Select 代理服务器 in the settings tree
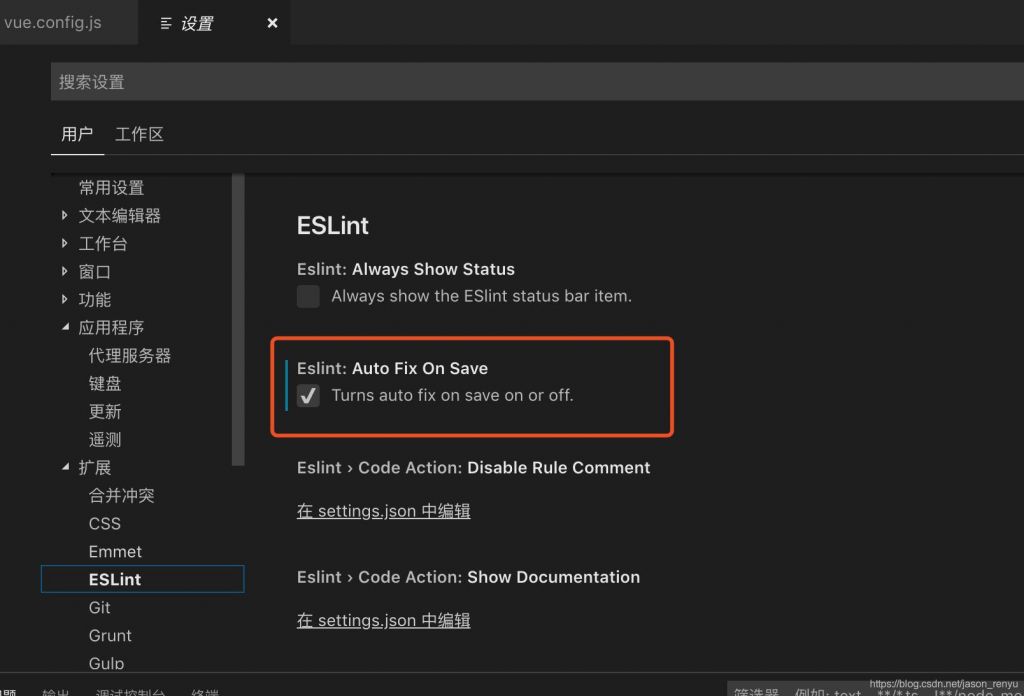This screenshot has width=1024, height=696. [x=129, y=356]
